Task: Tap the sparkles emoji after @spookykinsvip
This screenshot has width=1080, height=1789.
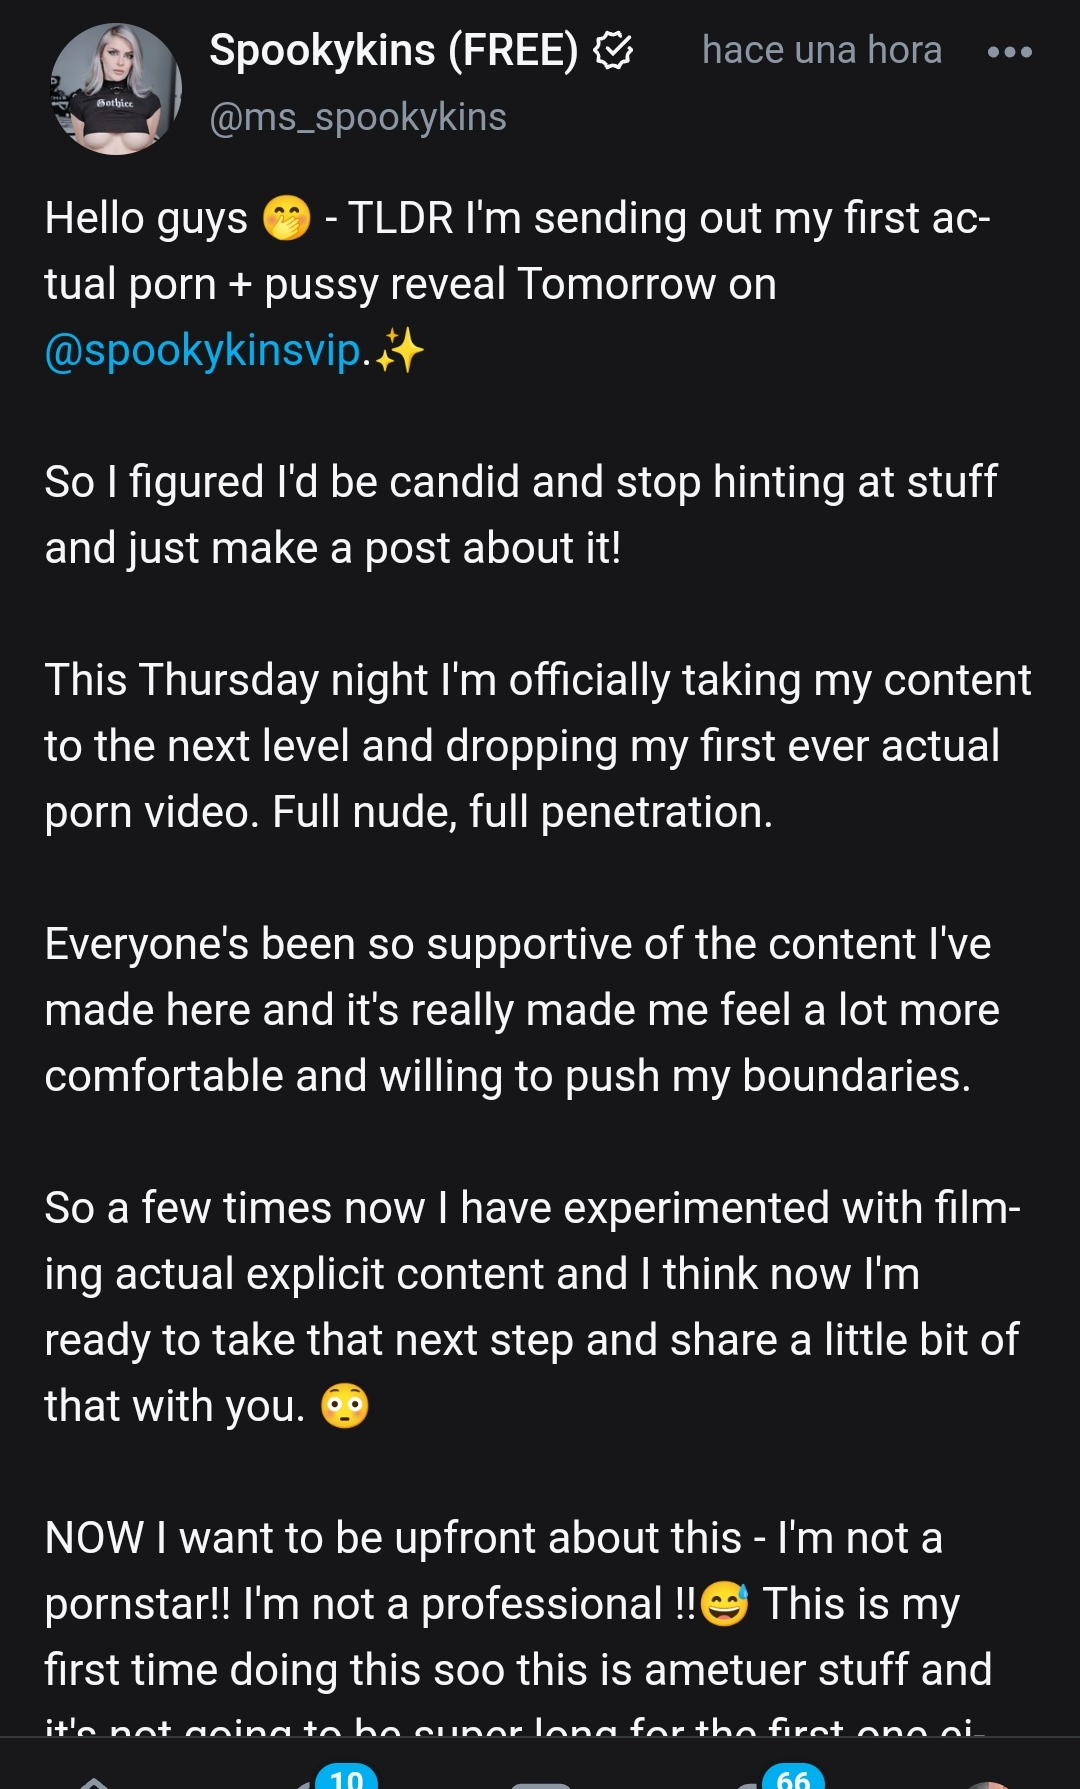Action: coord(400,351)
